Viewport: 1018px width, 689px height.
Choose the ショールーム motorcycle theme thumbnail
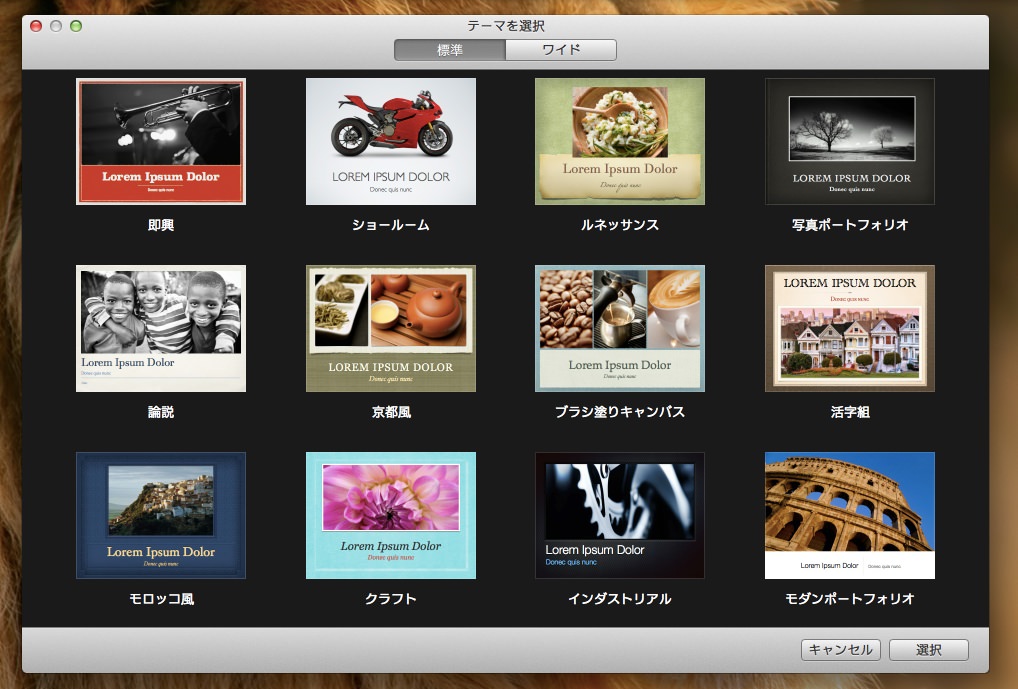390,142
